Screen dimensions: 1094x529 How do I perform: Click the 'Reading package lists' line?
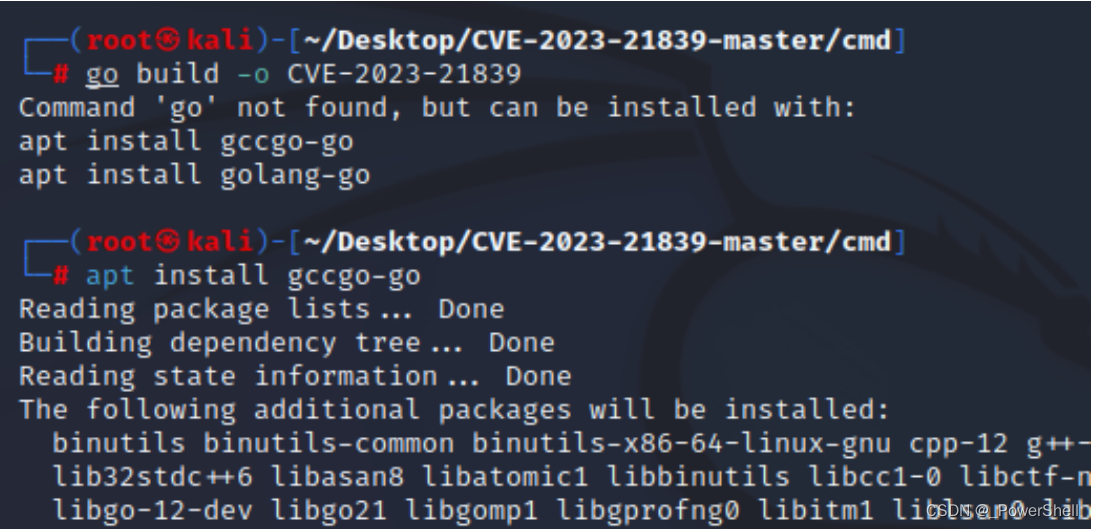261,309
